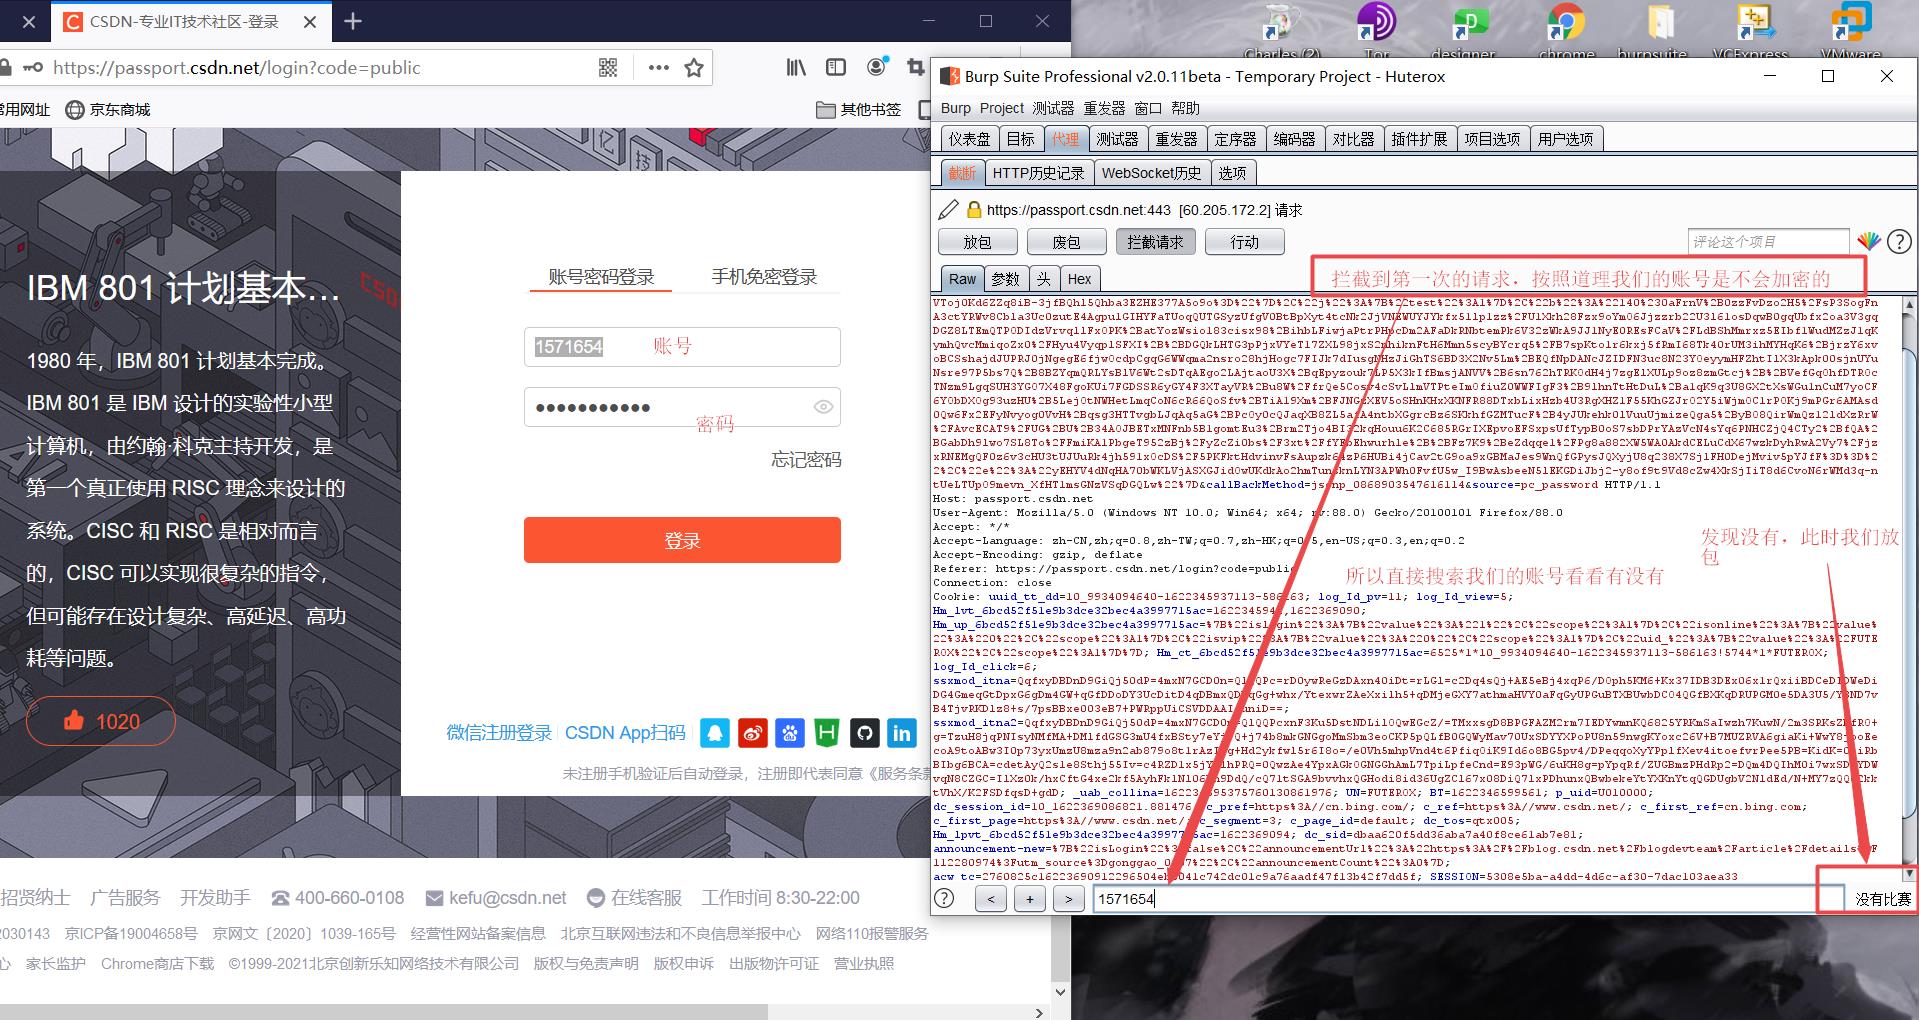The image size is (1919, 1020).
Task: Click the 微信注册登录 link
Action: coord(499,733)
